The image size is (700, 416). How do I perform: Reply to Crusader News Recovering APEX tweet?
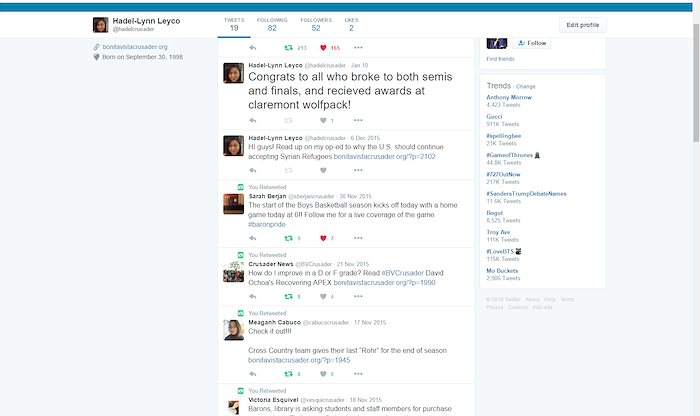point(253,296)
